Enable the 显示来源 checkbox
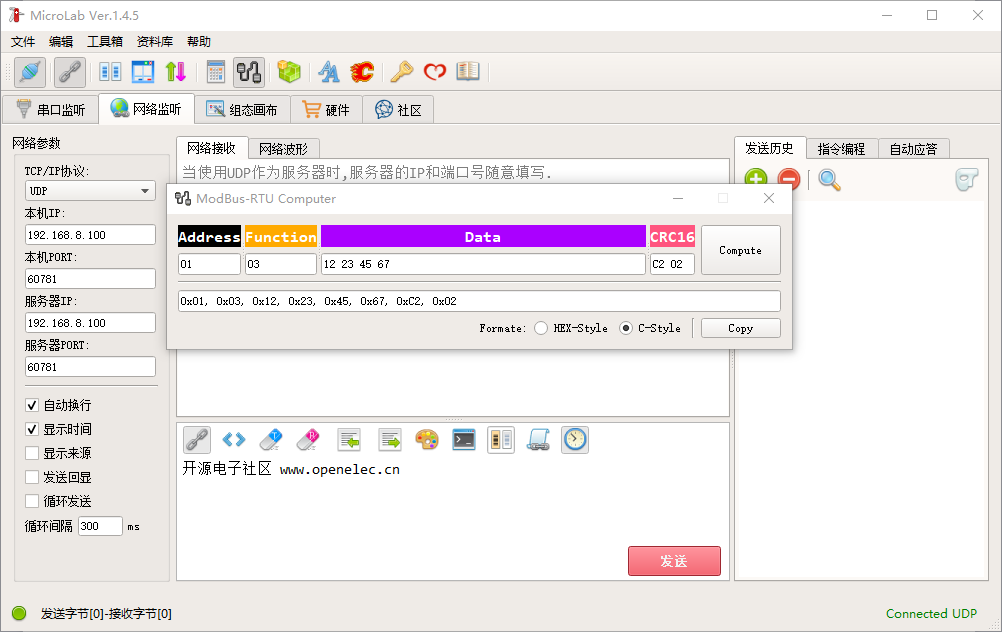Screen dimensions: 1002x632 32,453
